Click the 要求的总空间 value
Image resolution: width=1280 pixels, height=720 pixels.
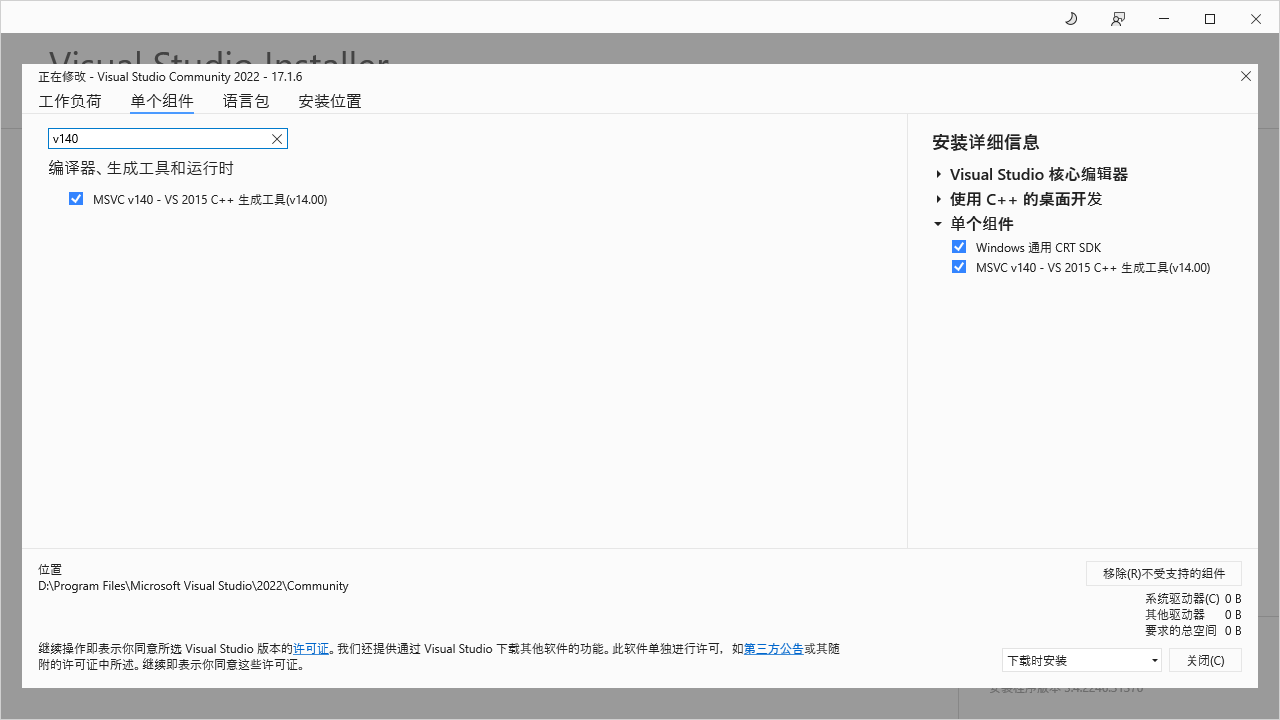pos(1233,631)
